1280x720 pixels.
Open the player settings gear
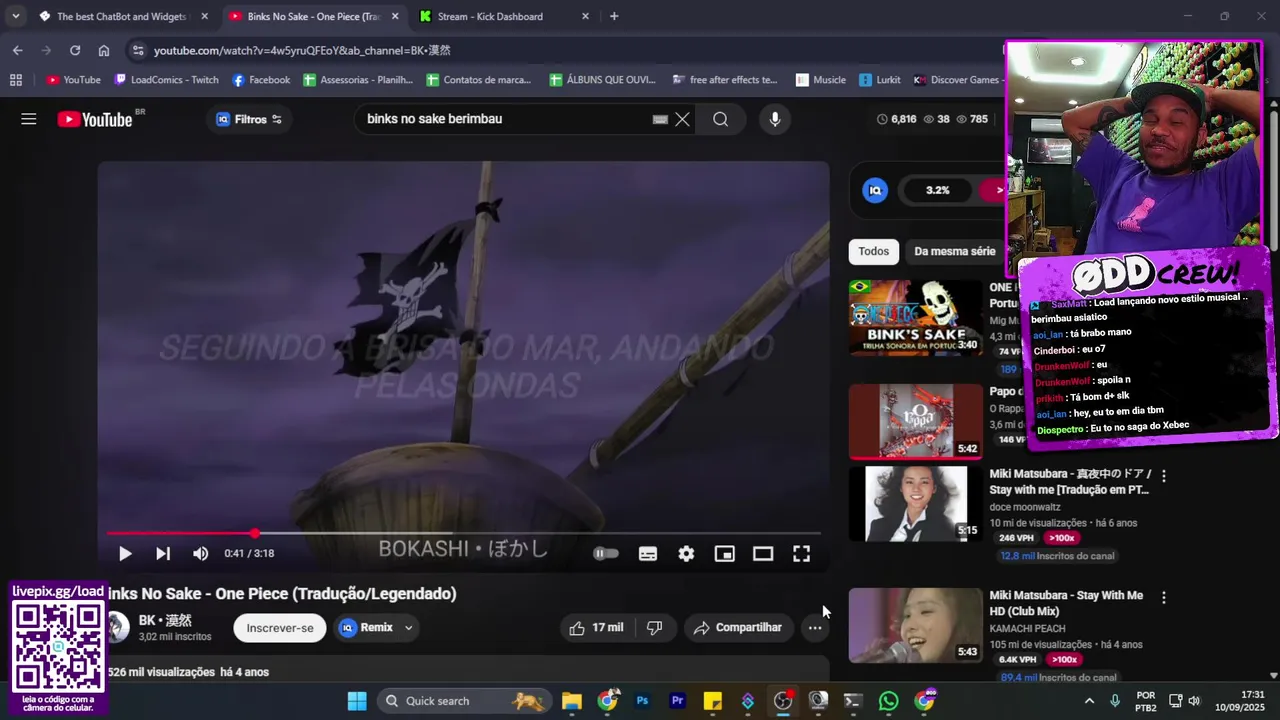point(686,553)
